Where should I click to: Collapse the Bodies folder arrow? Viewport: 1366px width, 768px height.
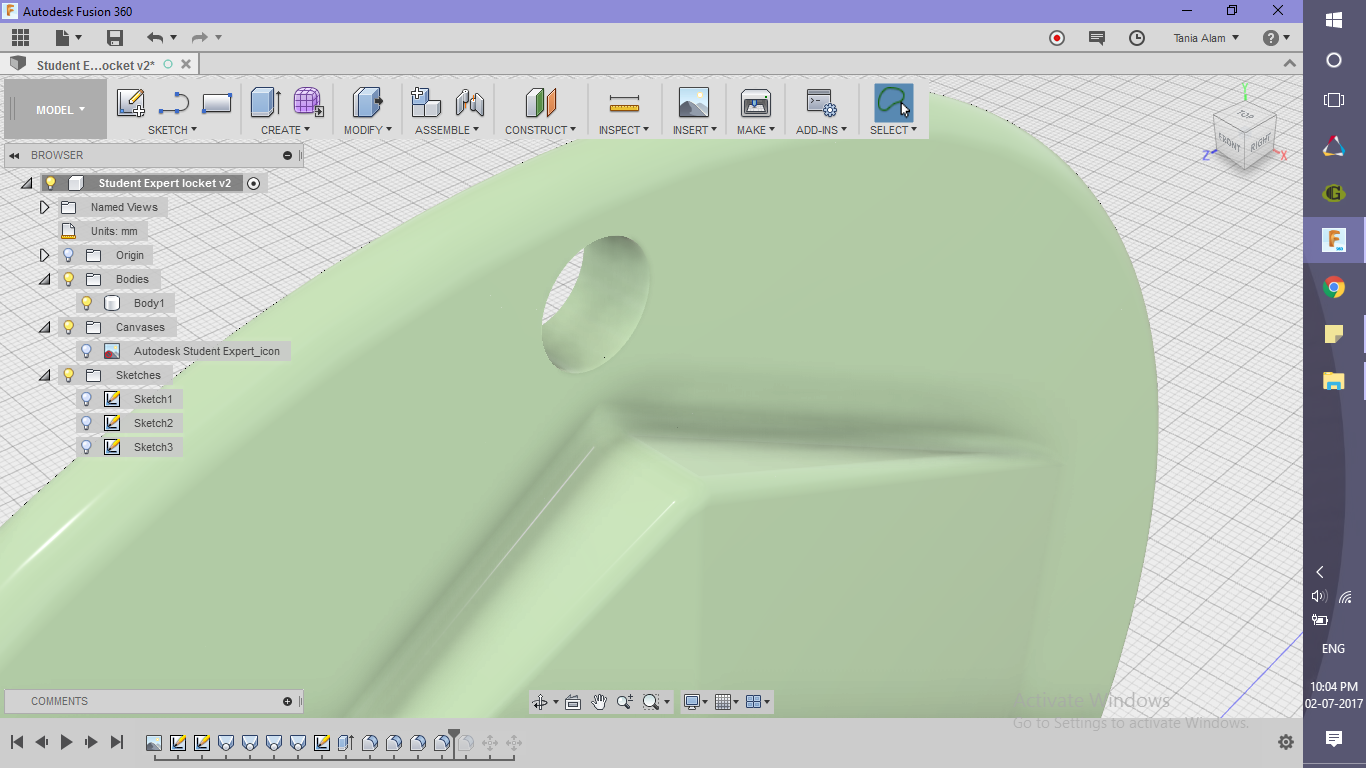pos(44,279)
